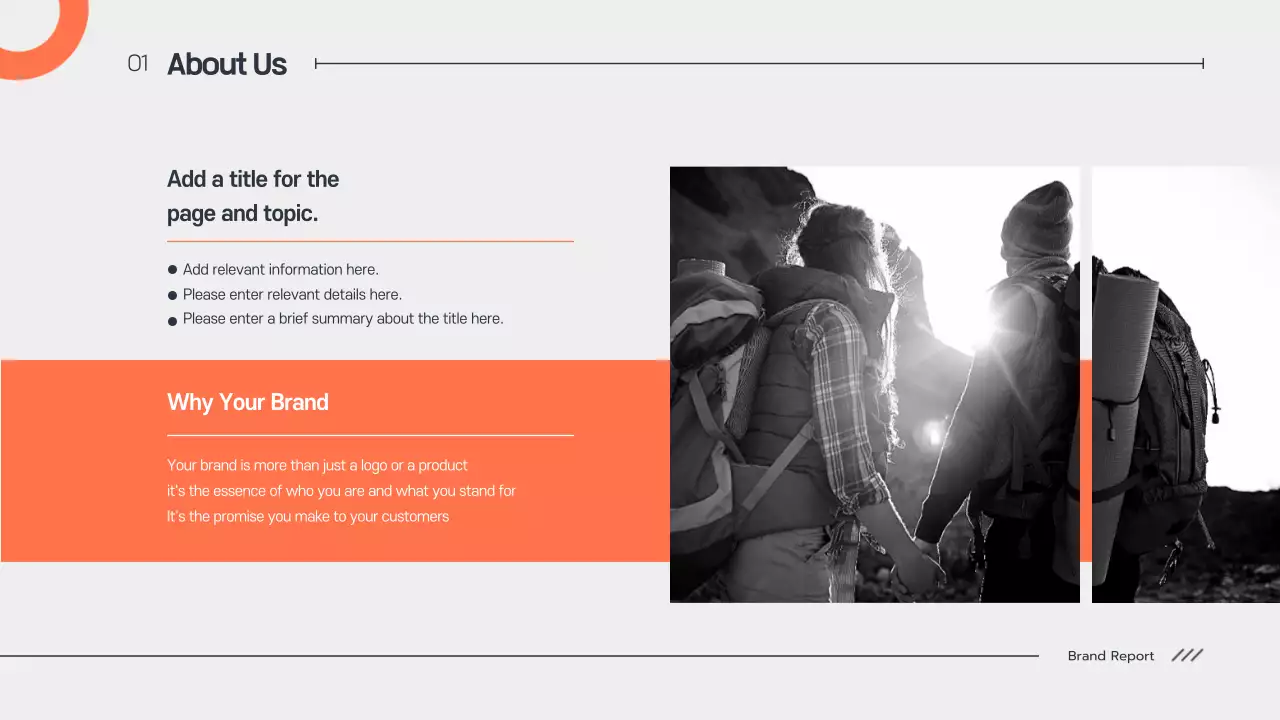Click the bullet dot before Add relevant information
The height and width of the screenshot is (720, 1280).
172,269
